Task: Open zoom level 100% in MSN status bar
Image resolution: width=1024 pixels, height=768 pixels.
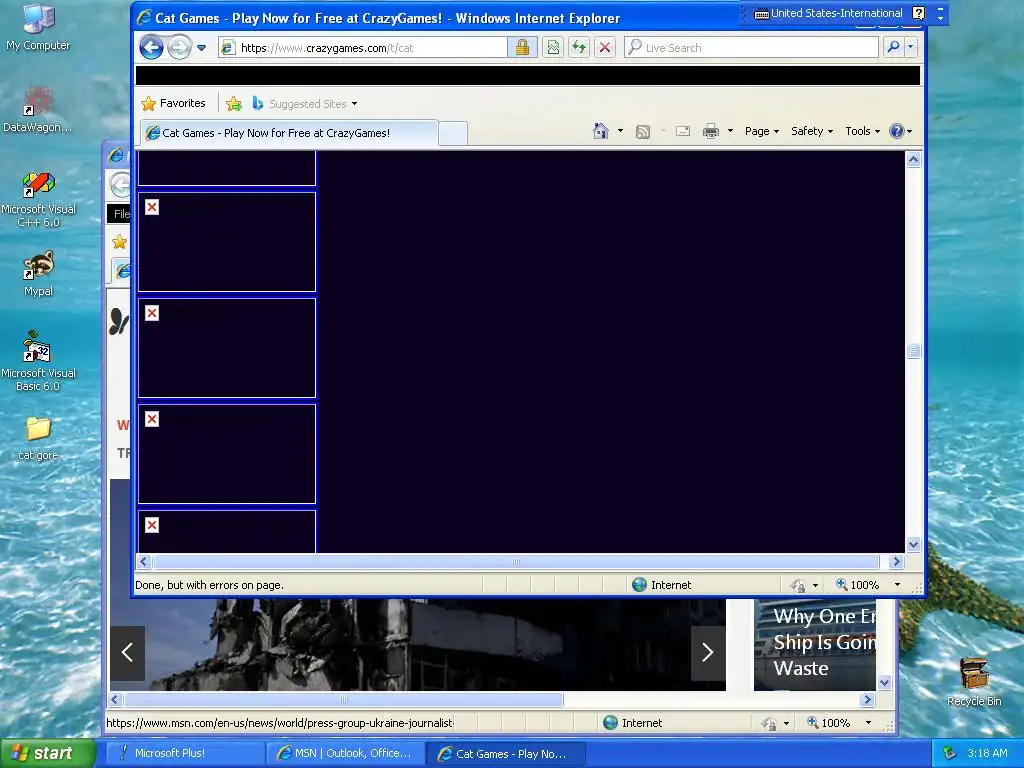Action: [829, 723]
